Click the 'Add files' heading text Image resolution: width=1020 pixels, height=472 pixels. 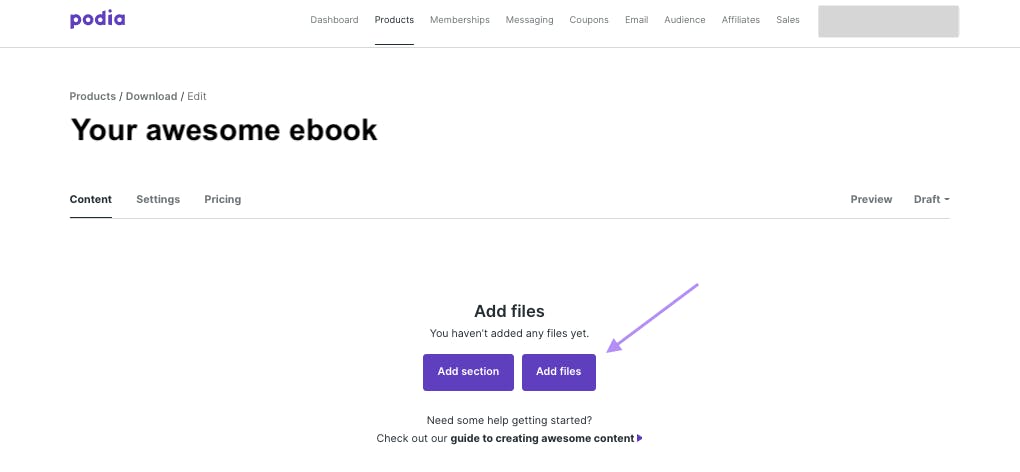click(509, 311)
